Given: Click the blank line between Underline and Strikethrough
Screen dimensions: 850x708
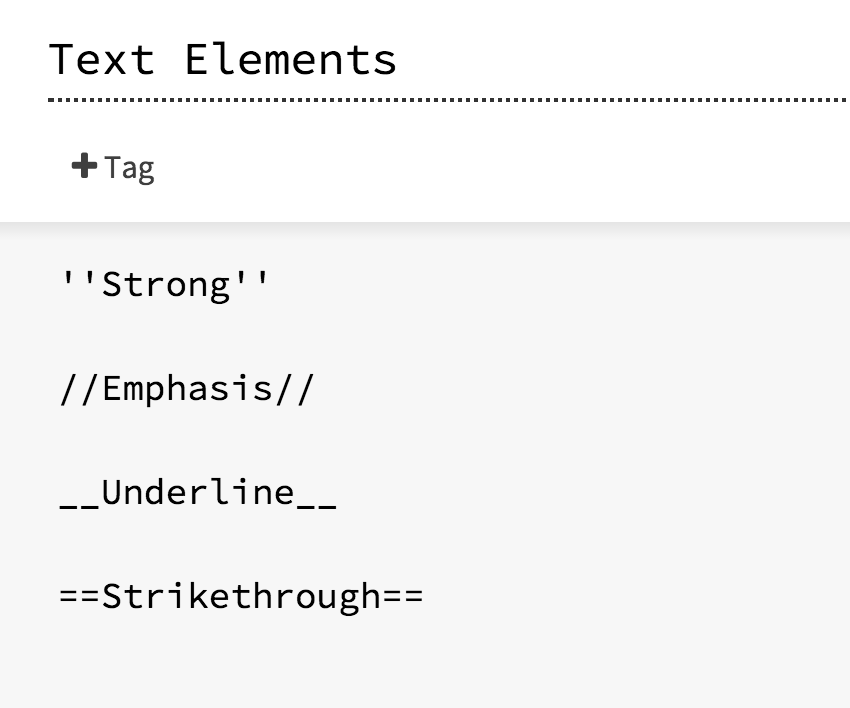Looking at the screenshot, I should tap(300, 545).
